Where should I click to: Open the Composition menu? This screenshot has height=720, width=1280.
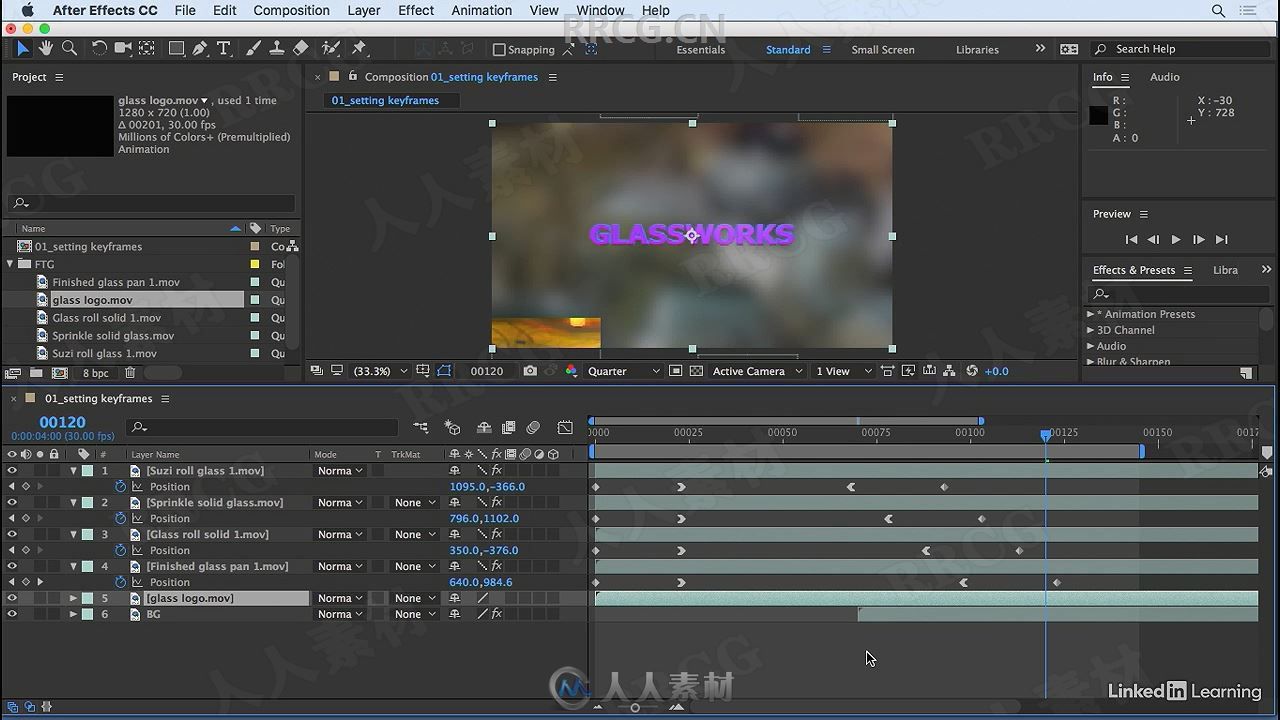[291, 10]
